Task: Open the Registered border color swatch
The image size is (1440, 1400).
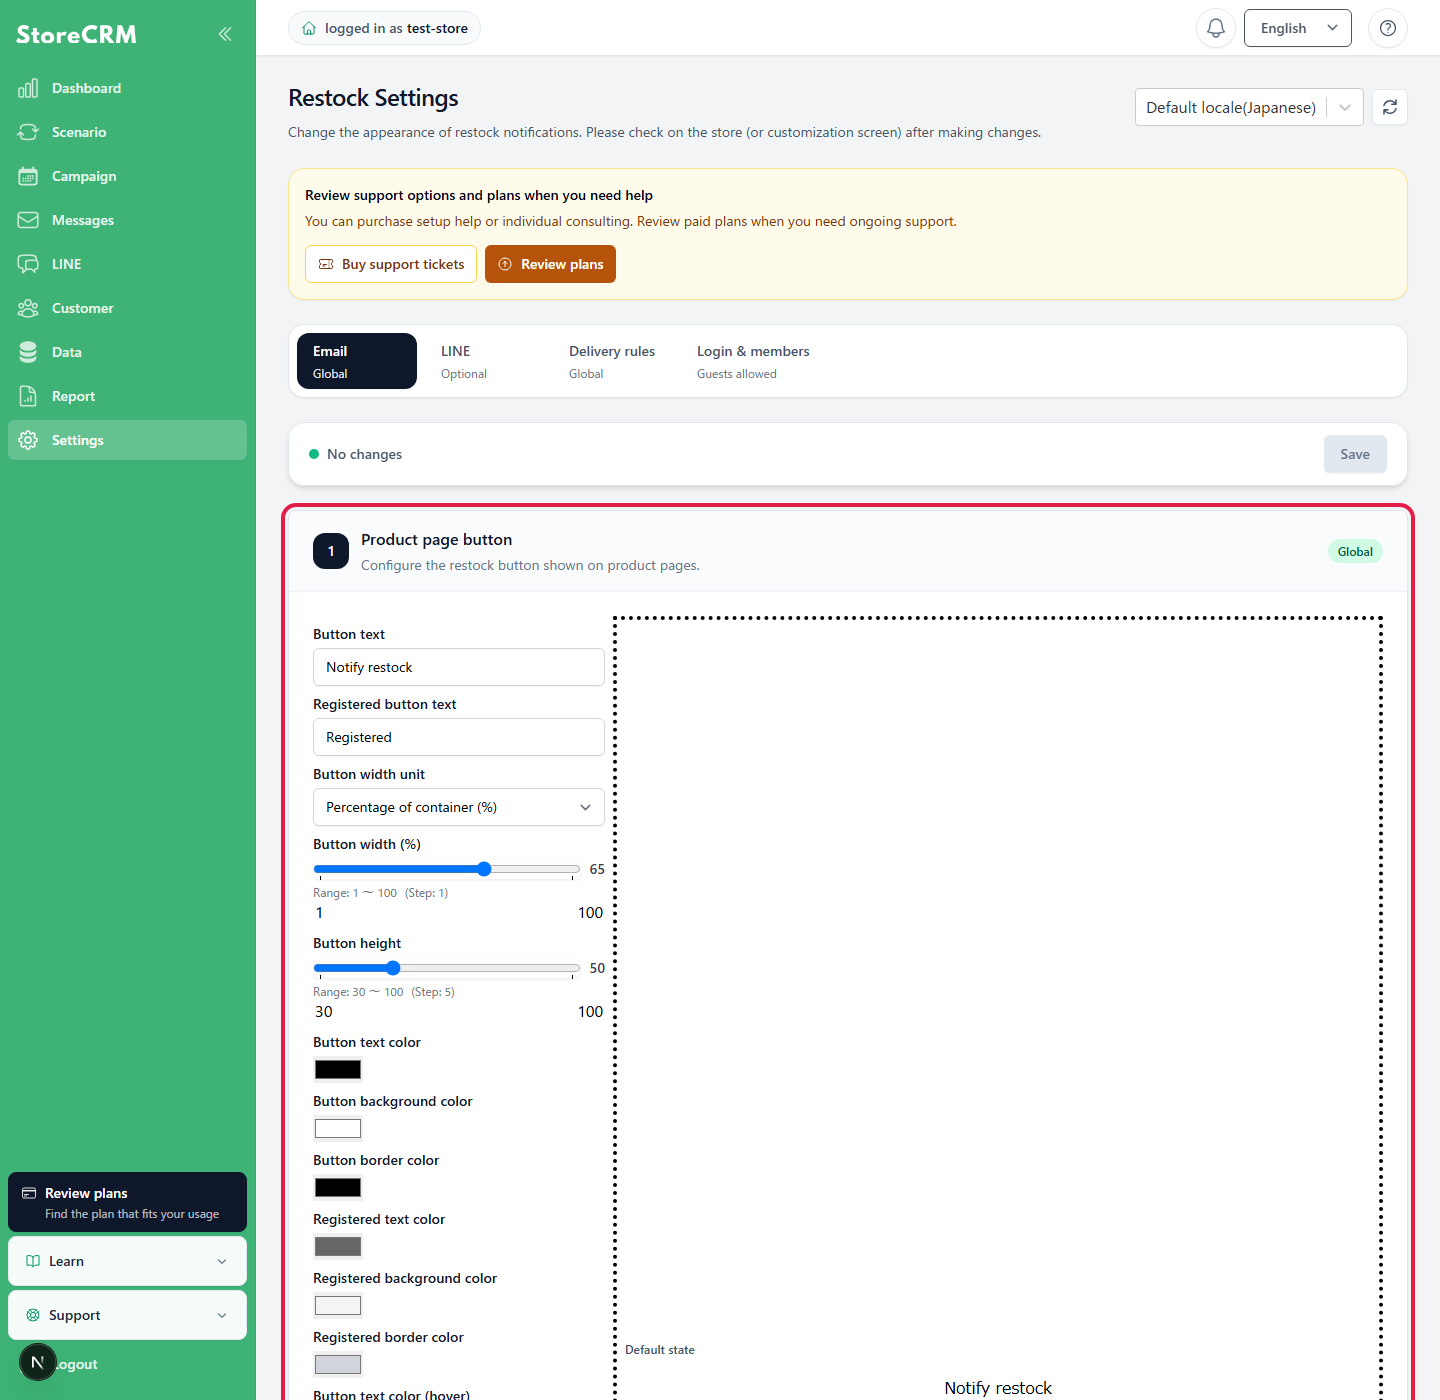Action: click(338, 1365)
